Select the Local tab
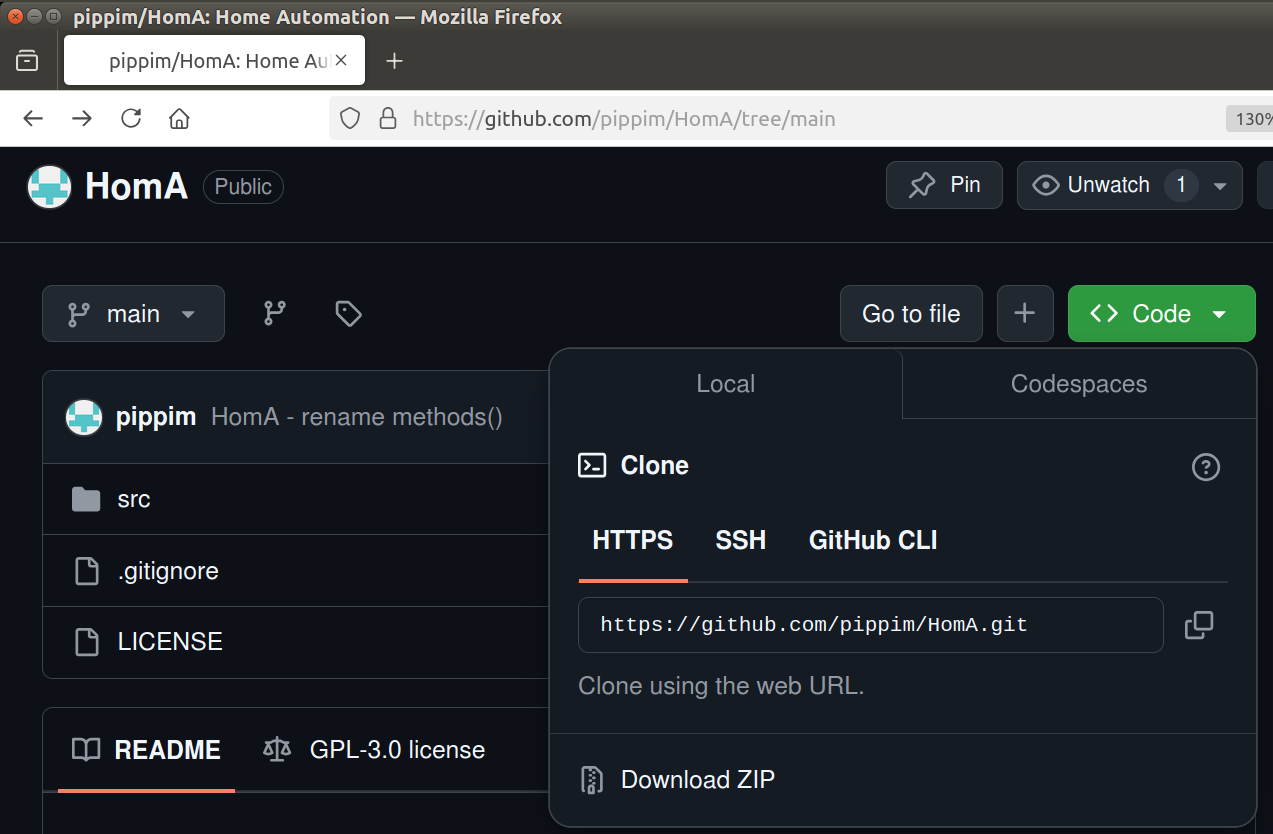The width and height of the screenshot is (1273, 834). pyautogui.click(x=725, y=384)
